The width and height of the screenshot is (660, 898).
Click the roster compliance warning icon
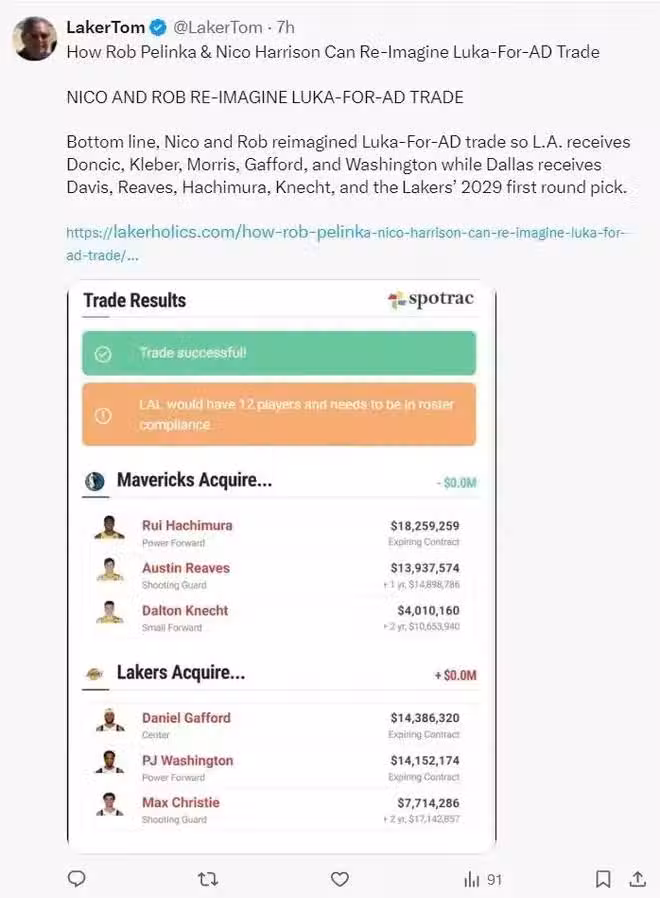click(103, 415)
